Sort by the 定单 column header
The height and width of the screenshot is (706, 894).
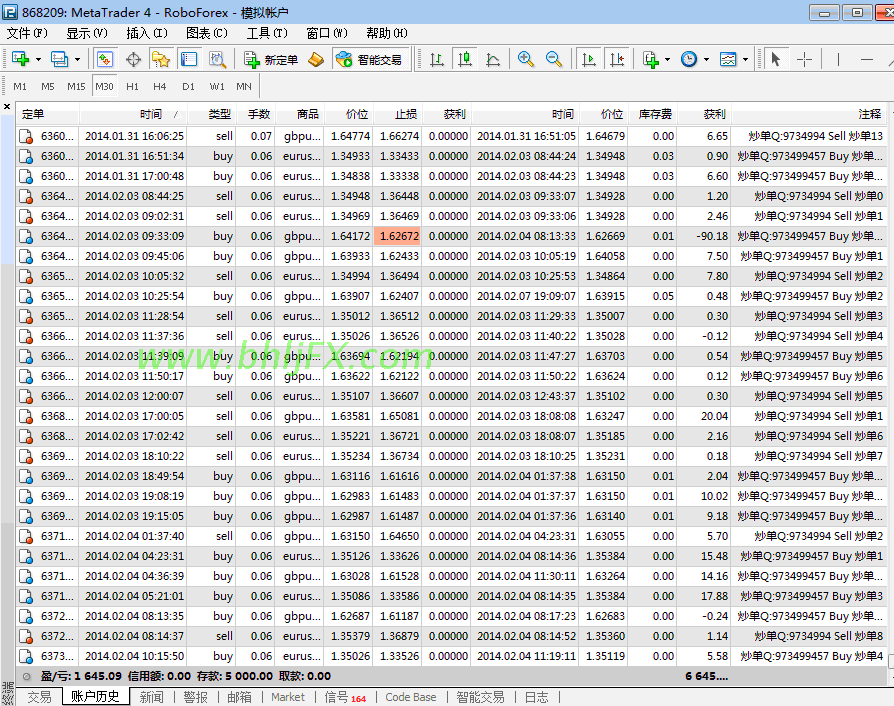click(x=47, y=114)
